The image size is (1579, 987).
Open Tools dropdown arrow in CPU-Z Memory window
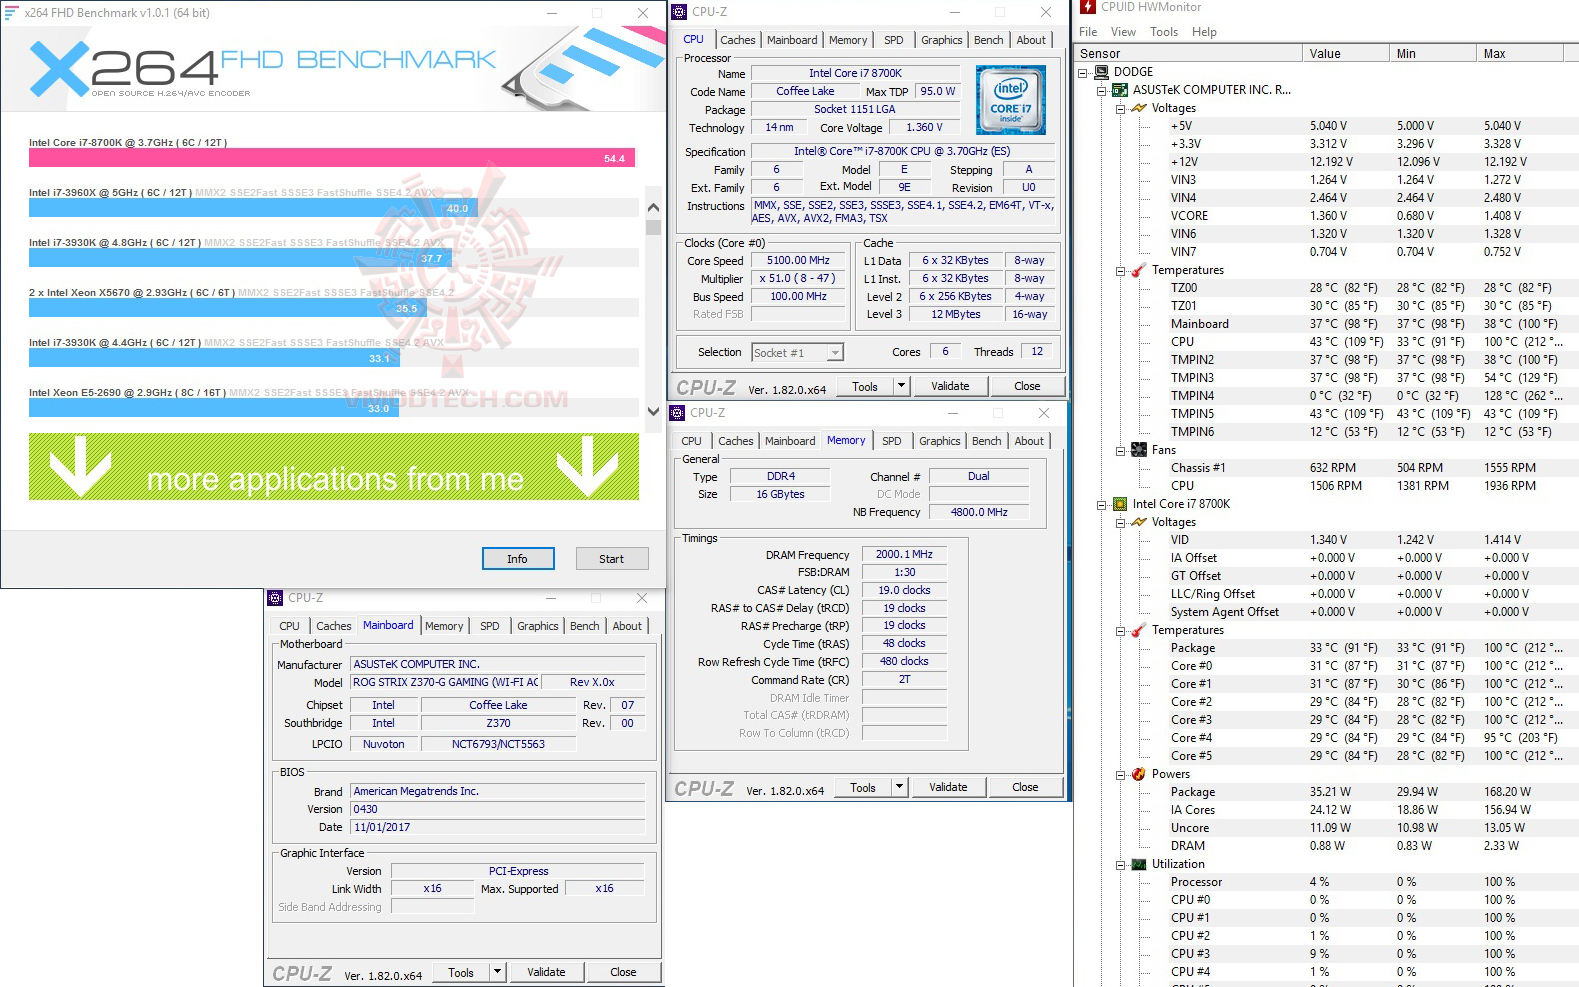pos(898,787)
